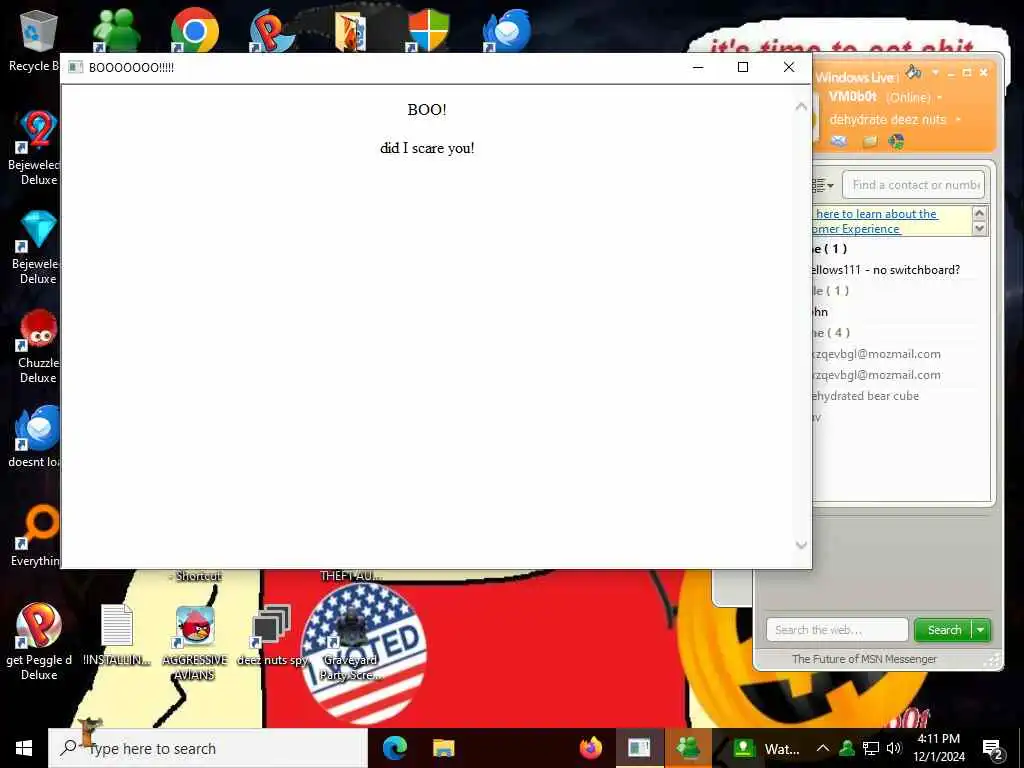Open dropdown arrow beside 'dehydrate deez nuts' message
The width and height of the screenshot is (1024, 768).
coord(958,120)
